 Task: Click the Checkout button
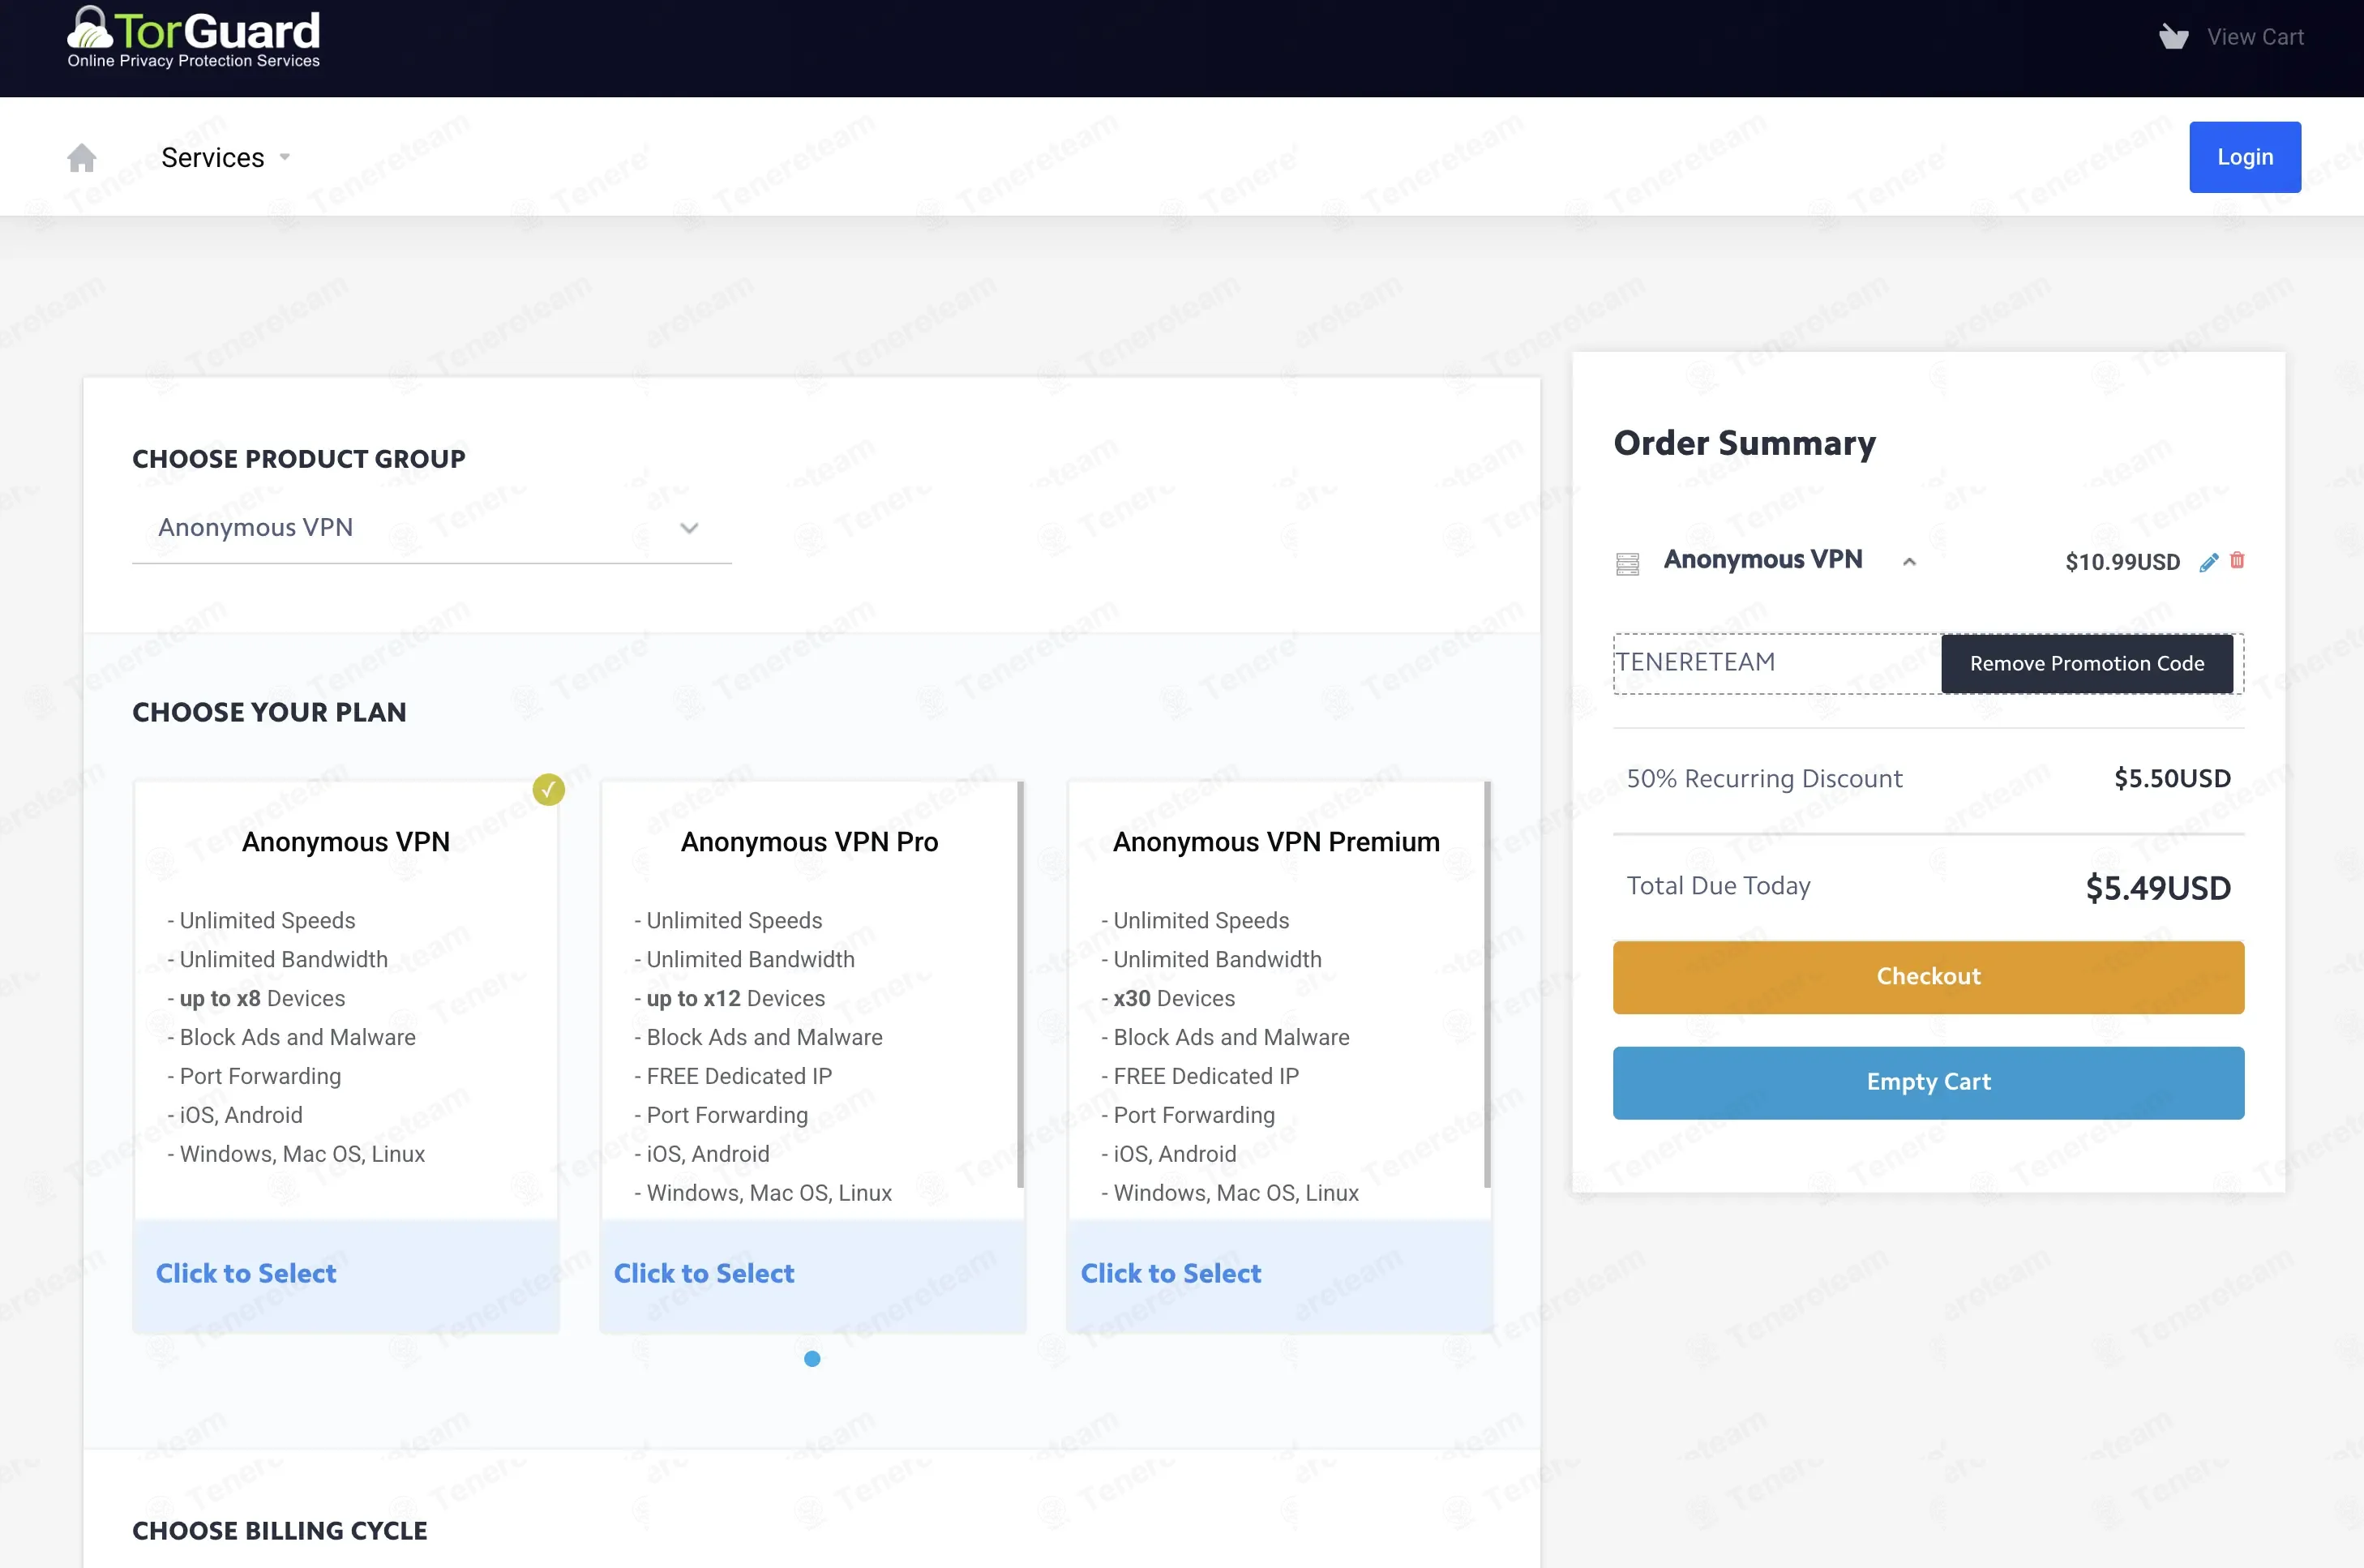point(1927,977)
